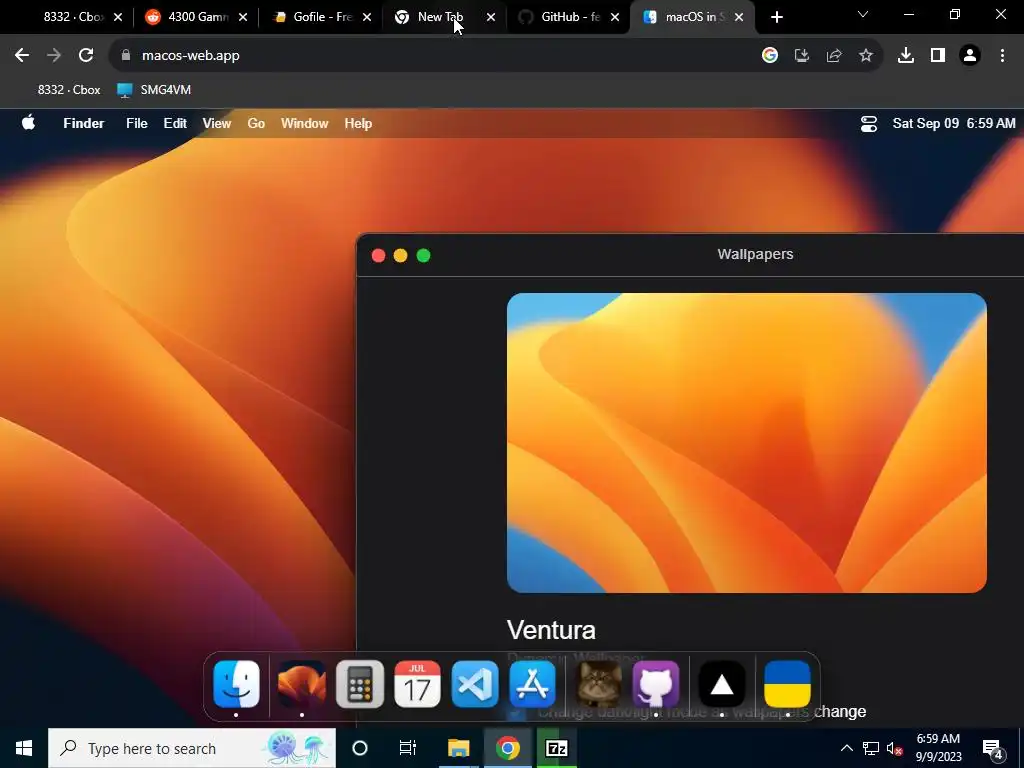Click the Windows taskbar clock

[x=938, y=748]
